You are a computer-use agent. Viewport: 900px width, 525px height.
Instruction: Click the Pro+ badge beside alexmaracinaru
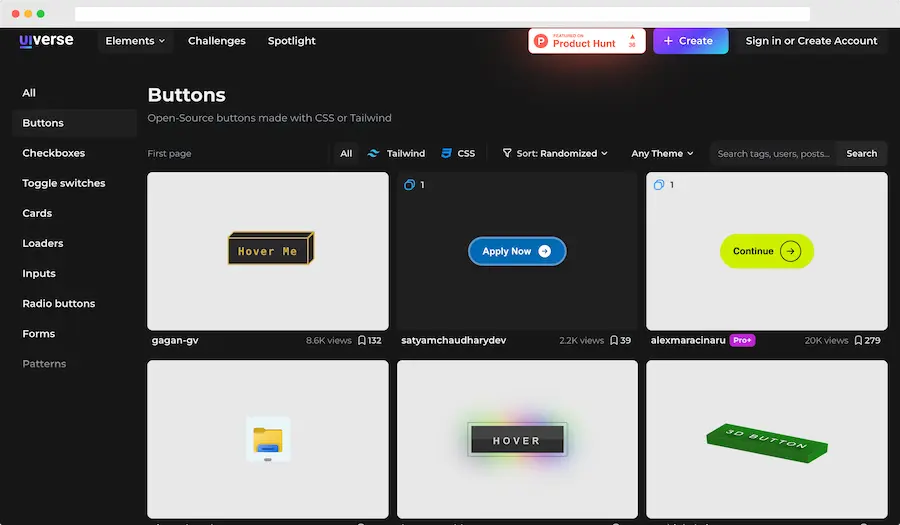click(742, 340)
